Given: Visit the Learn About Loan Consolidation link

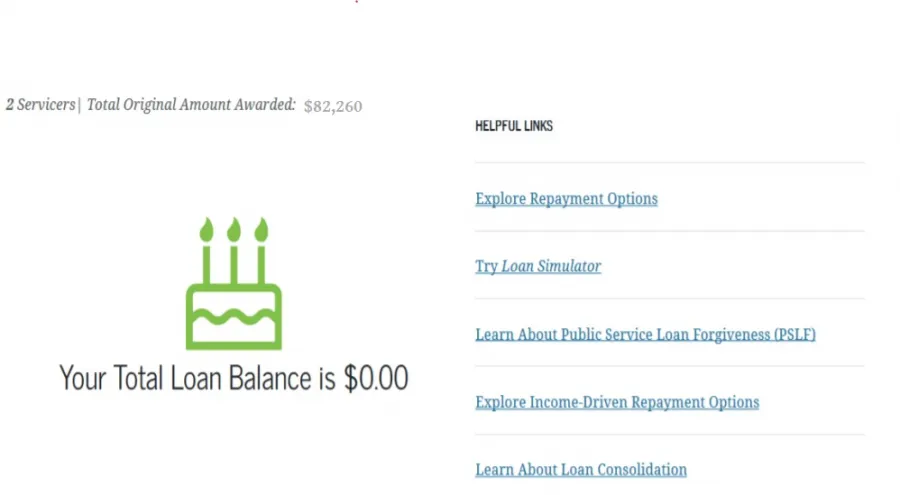Looking at the screenshot, I should pos(581,470).
